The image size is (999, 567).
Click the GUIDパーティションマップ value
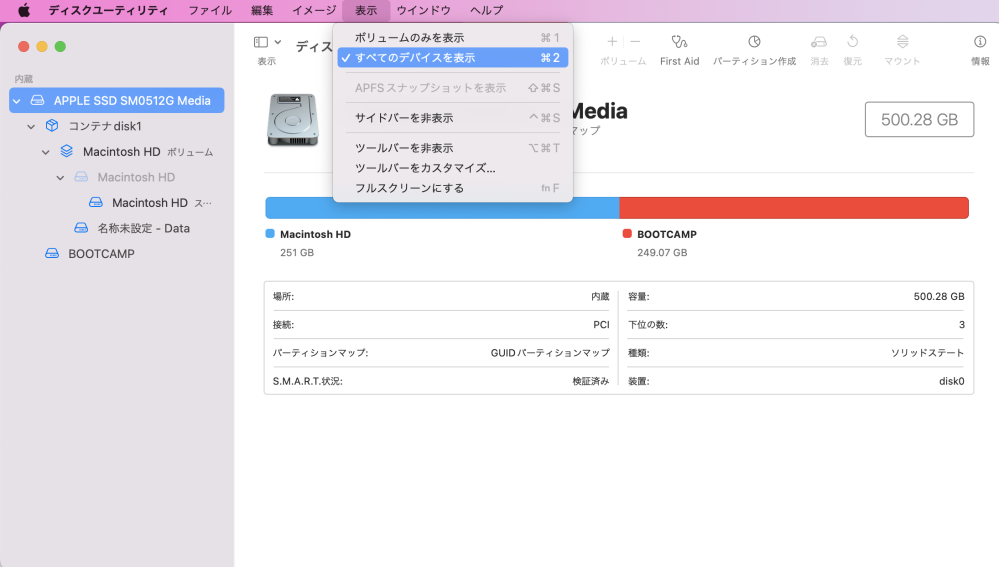[550, 352]
